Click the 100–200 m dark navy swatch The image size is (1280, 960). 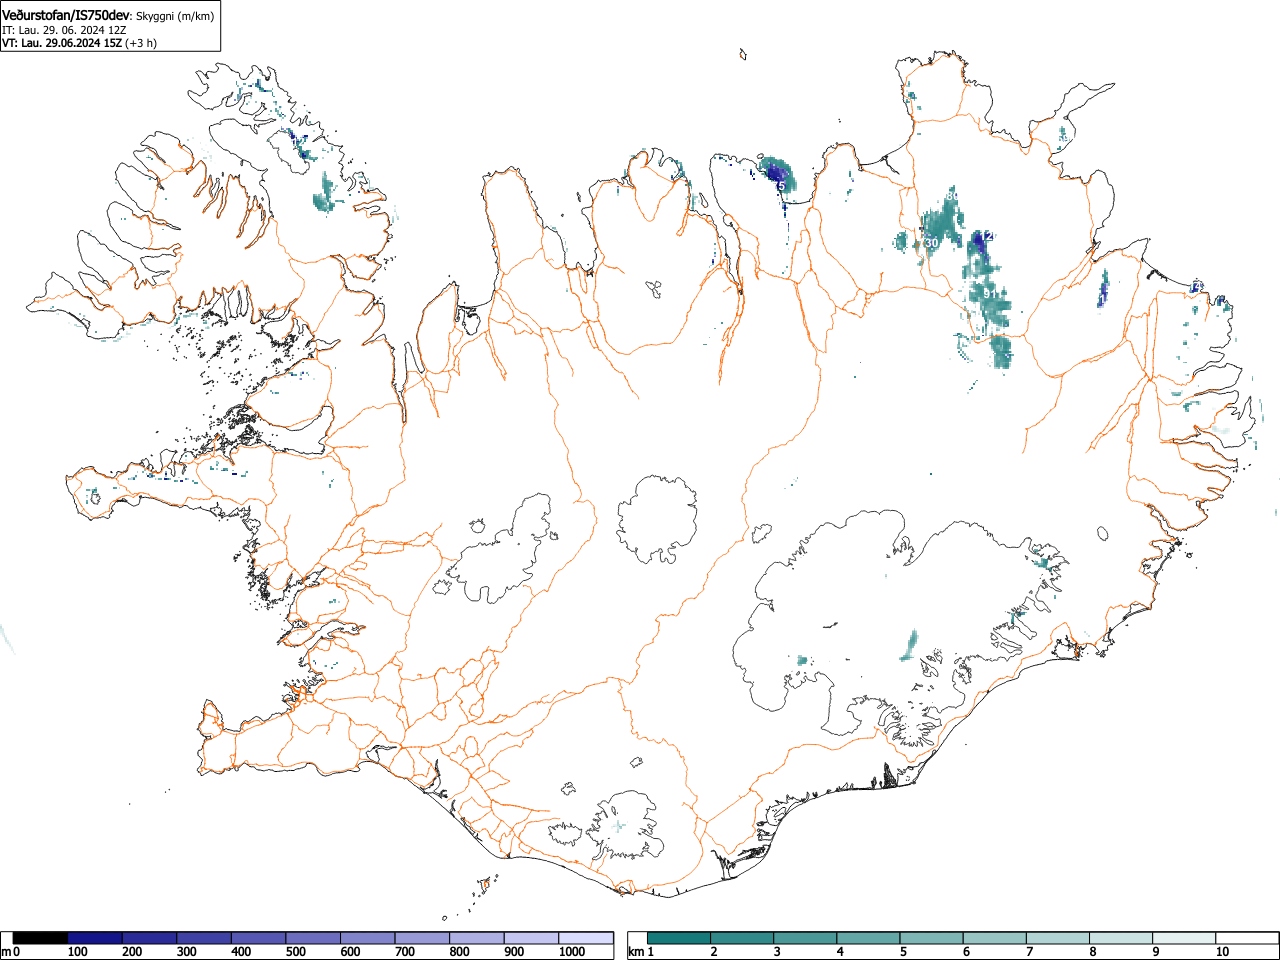[x=95, y=938]
